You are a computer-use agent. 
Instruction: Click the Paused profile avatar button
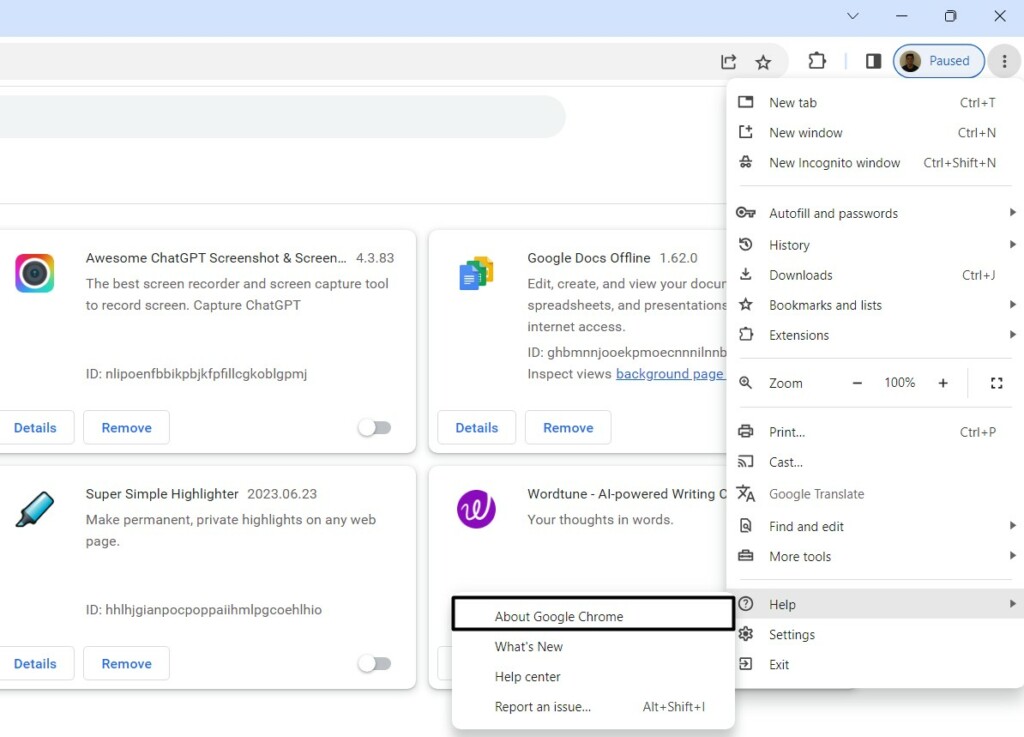coord(938,61)
